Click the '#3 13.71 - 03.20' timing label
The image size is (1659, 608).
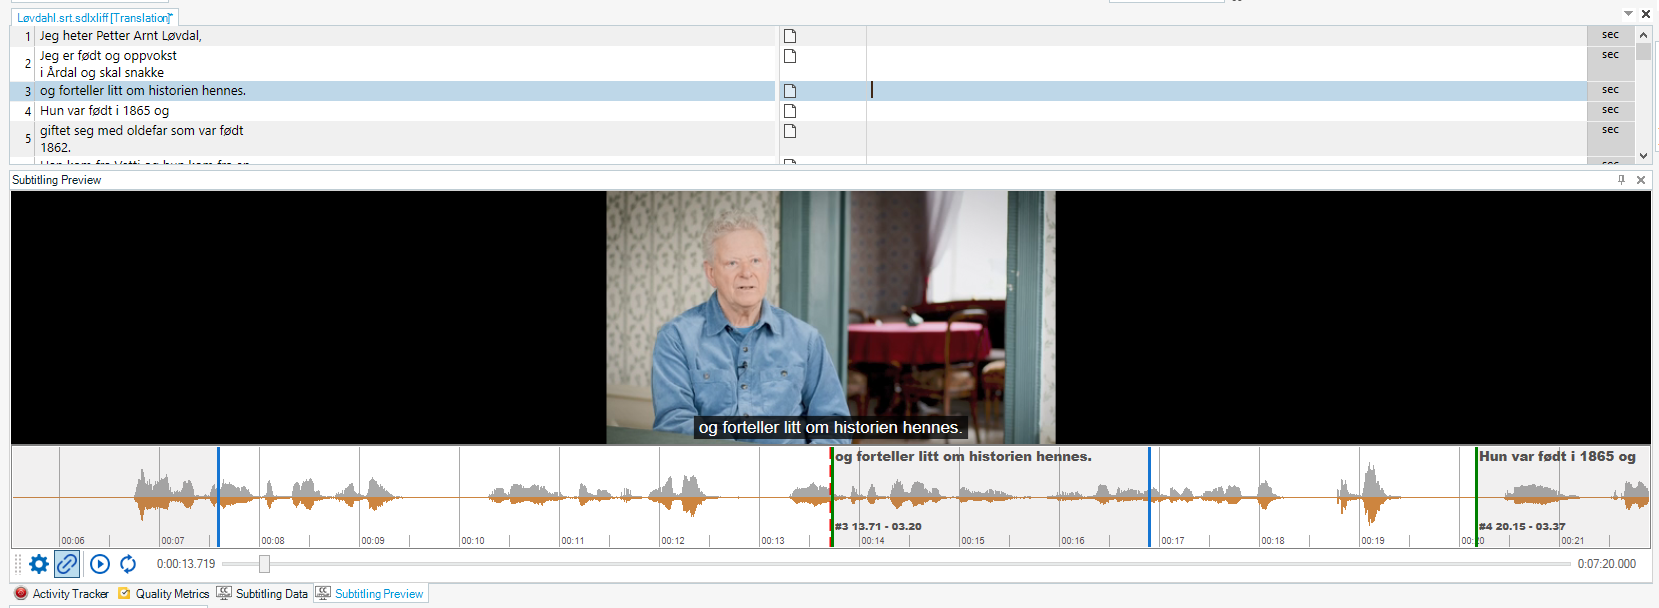[879, 527]
